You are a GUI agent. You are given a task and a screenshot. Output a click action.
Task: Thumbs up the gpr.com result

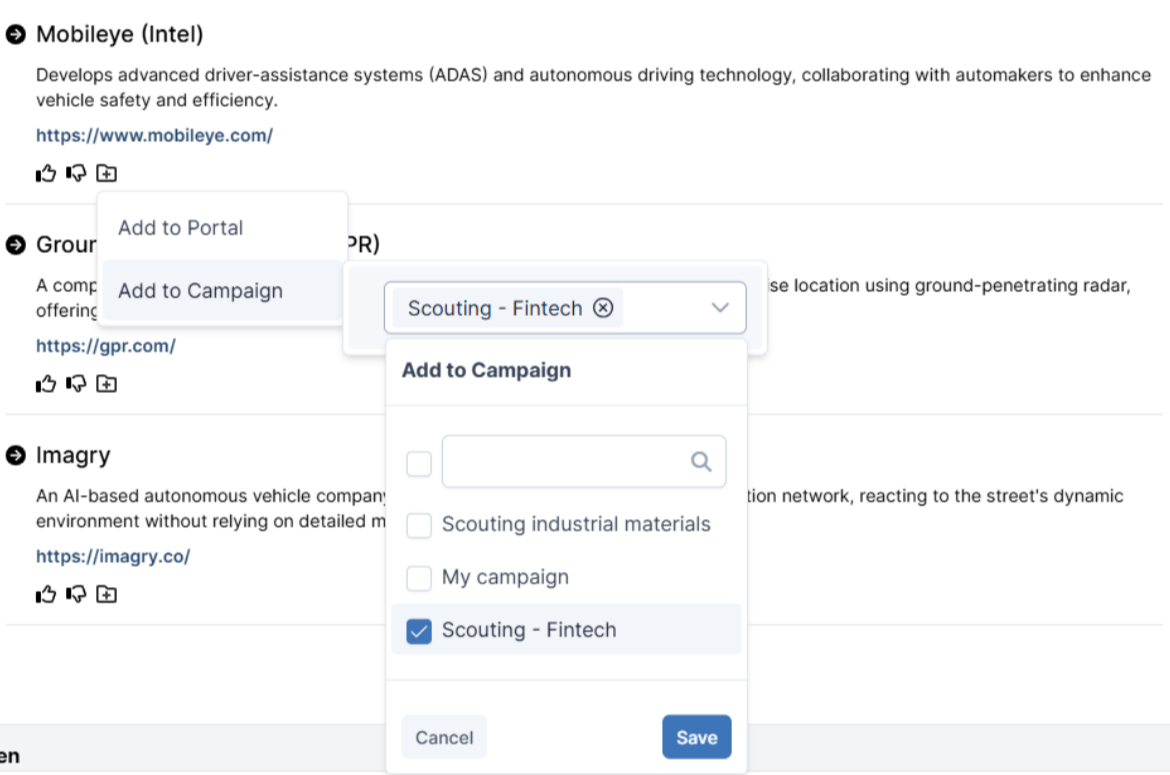click(46, 384)
